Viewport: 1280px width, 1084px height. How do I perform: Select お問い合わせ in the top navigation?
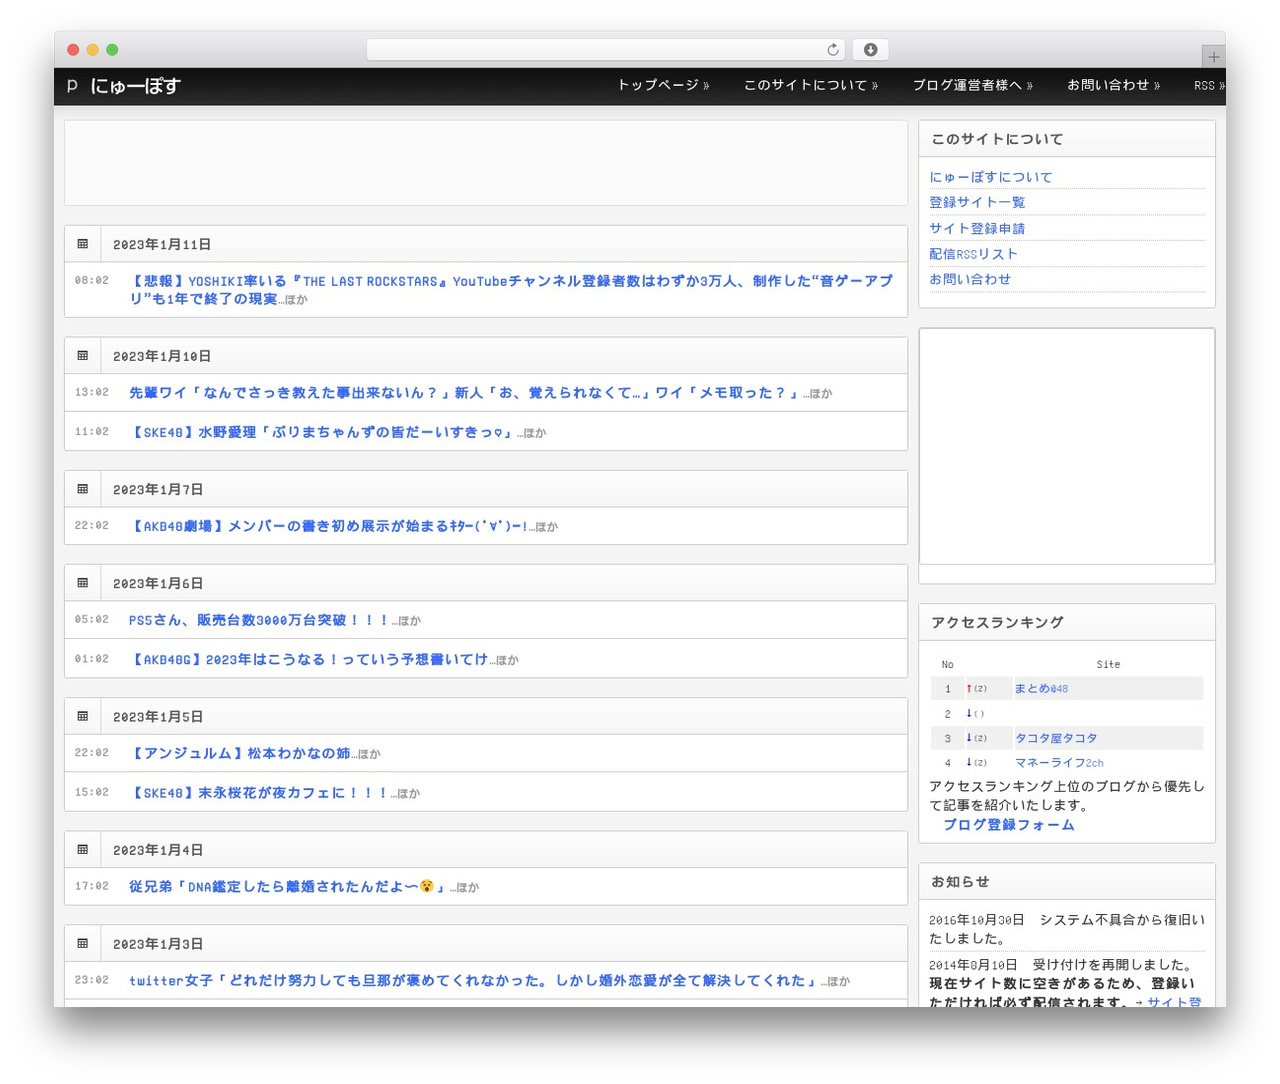tap(1114, 86)
